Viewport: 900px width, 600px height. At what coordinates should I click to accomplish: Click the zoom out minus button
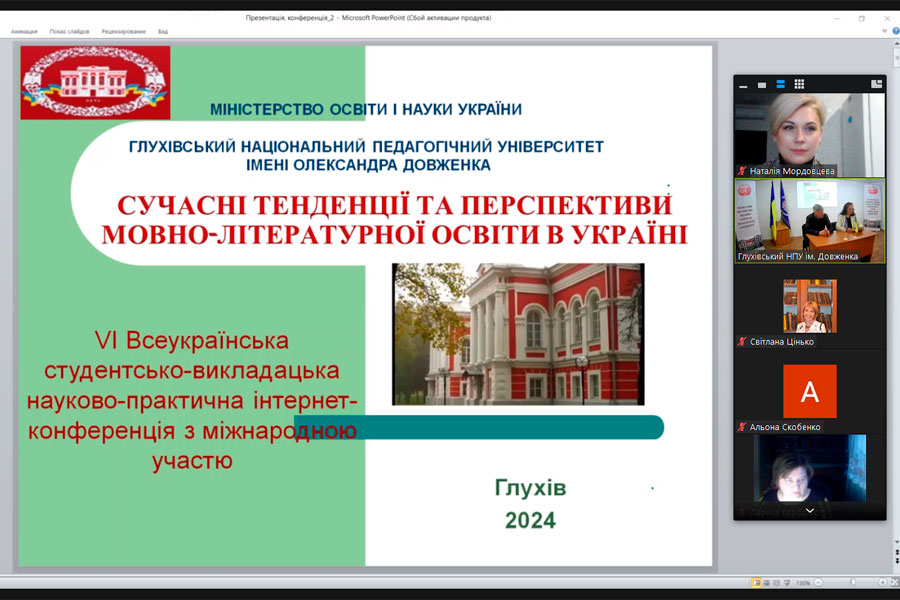[818, 583]
